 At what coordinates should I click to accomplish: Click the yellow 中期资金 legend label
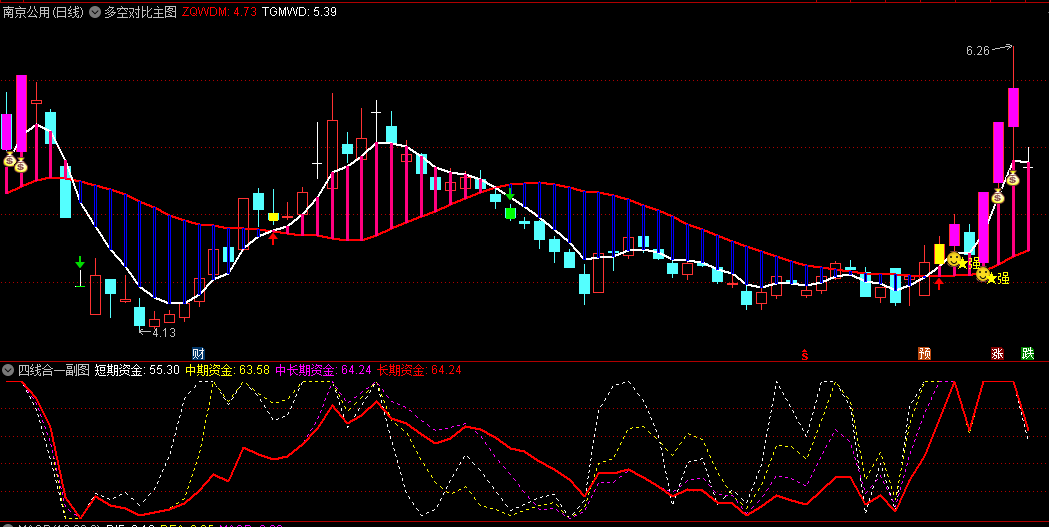click(x=209, y=370)
